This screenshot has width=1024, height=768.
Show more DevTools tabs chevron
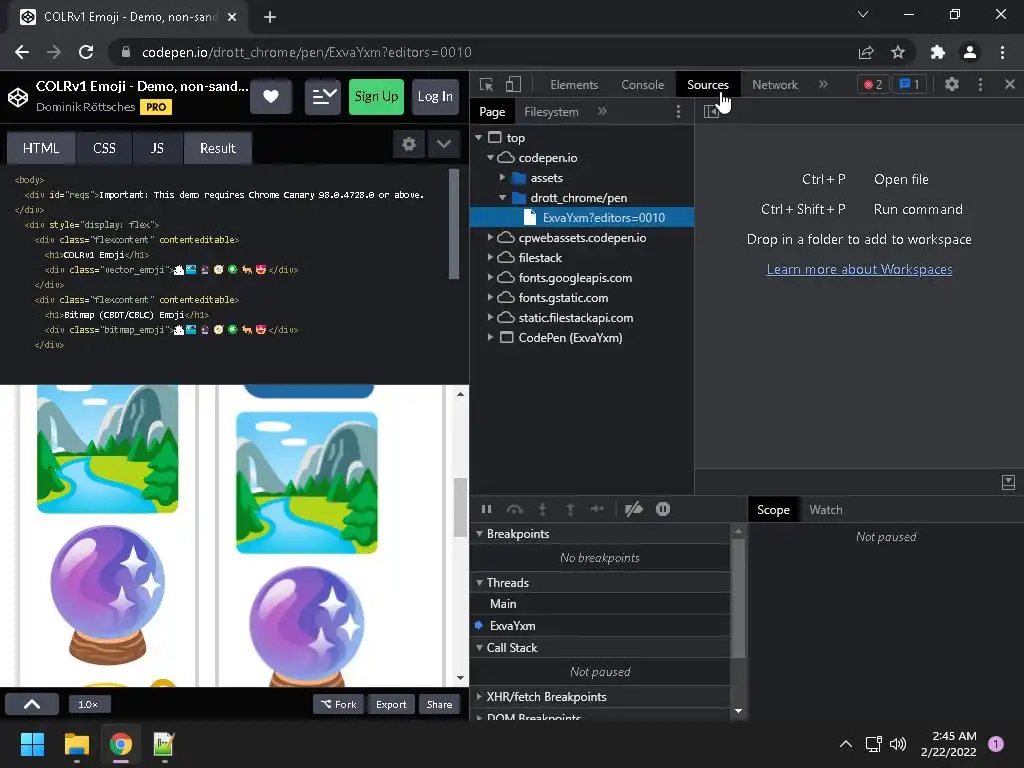pos(823,84)
